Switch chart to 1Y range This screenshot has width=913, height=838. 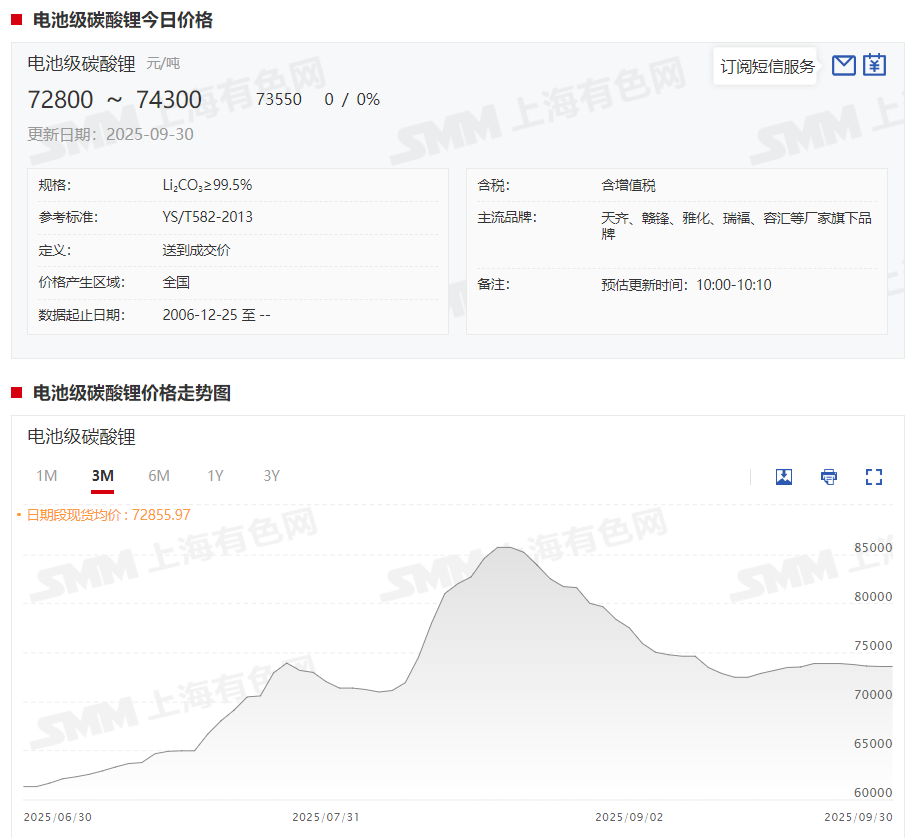(215, 476)
